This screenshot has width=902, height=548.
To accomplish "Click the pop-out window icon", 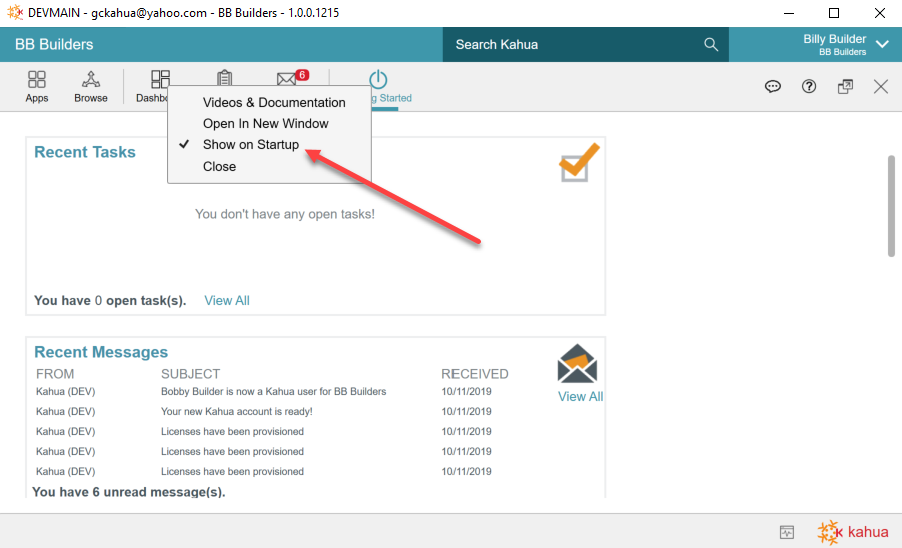I will 845,87.
